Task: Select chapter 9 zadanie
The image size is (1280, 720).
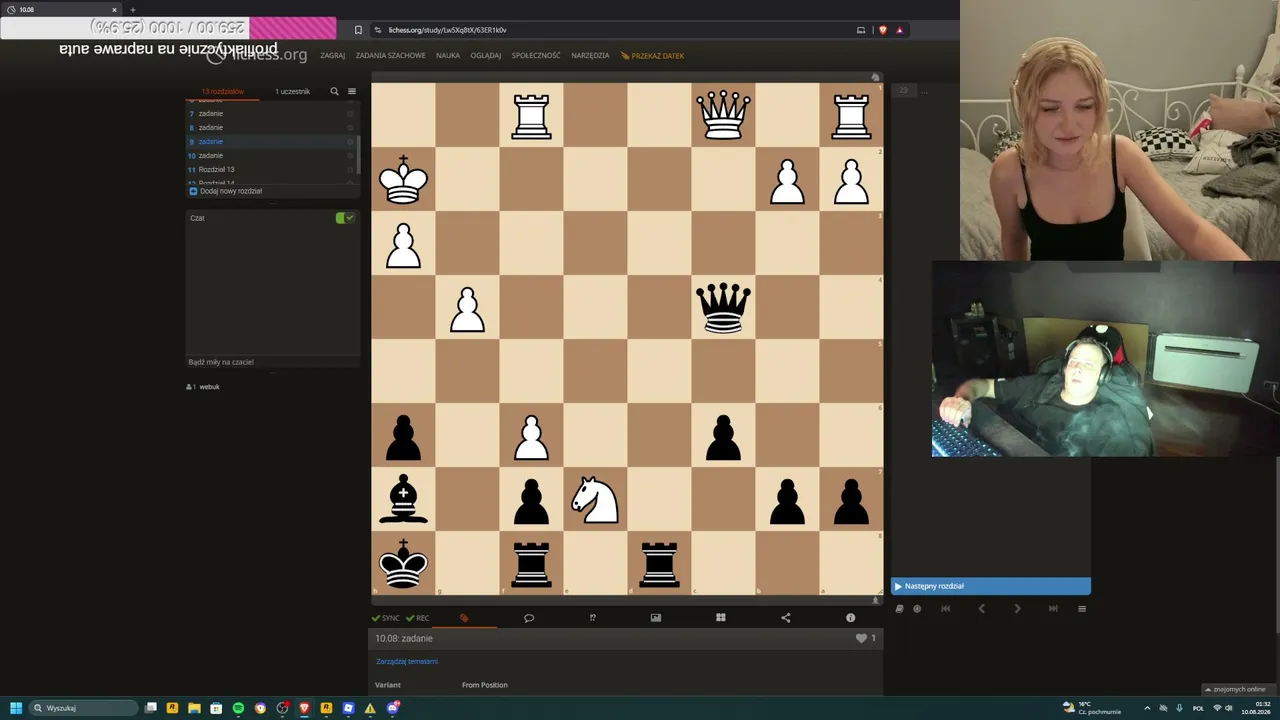Action: click(x=271, y=142)
